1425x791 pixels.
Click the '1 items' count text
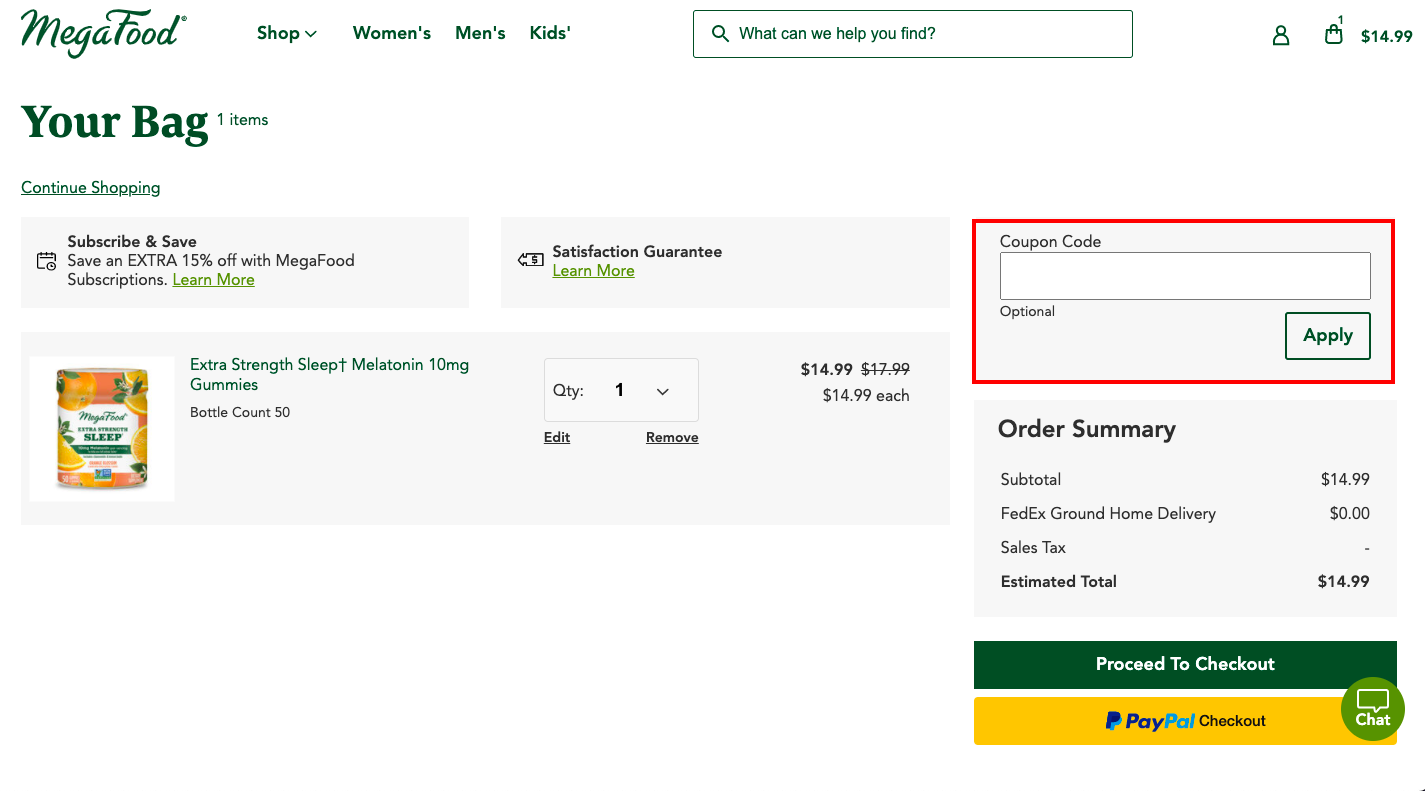[243, 120]
